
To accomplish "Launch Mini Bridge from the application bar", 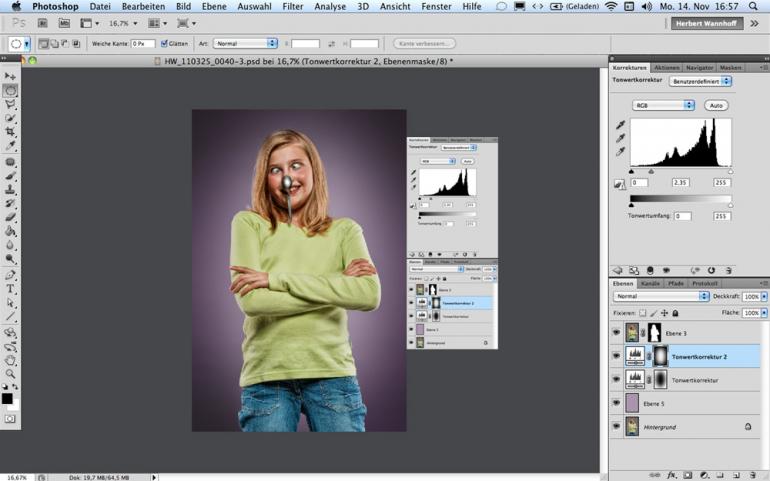I will tap(64, 23).
